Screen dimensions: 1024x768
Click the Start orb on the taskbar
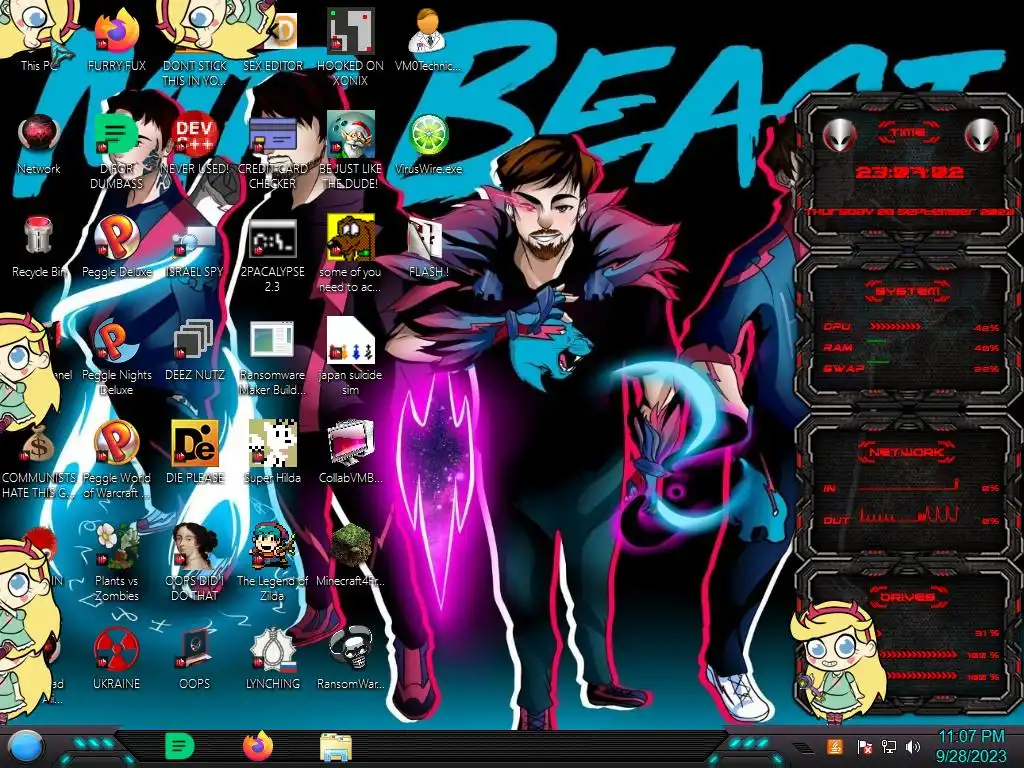[x=27, y=748]
